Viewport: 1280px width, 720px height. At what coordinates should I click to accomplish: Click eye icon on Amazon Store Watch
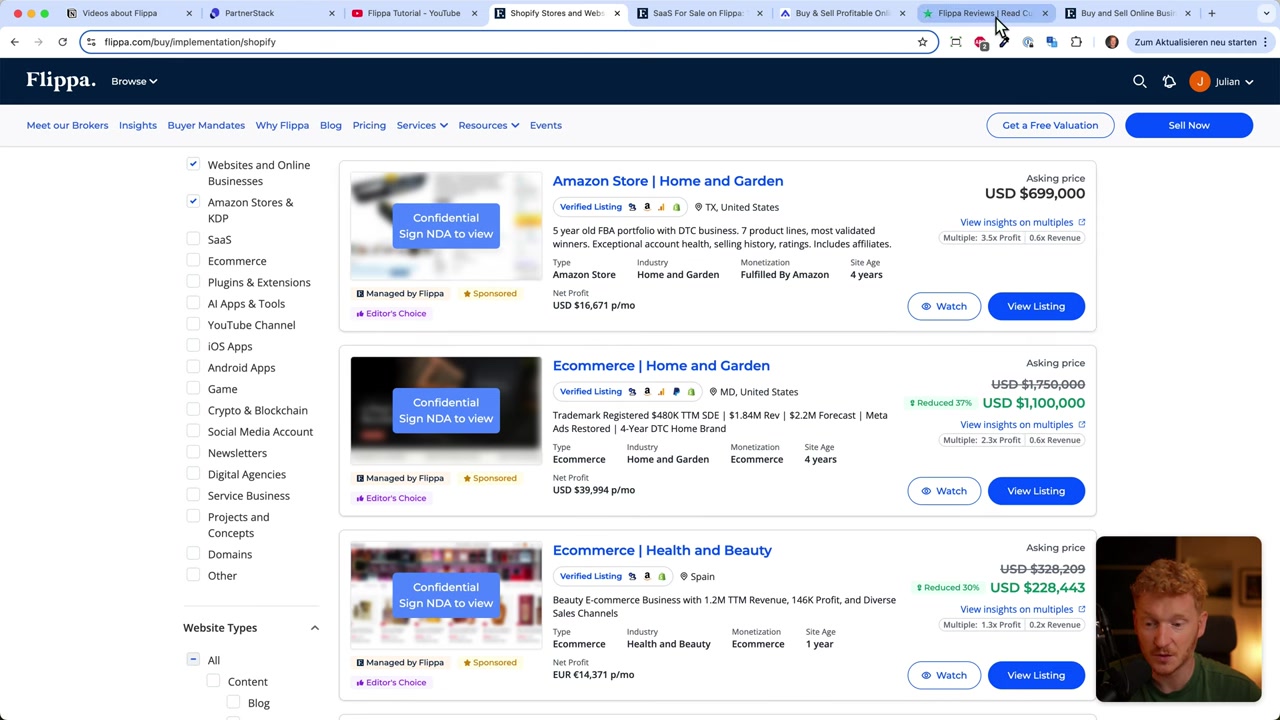(x=926, y=306)
